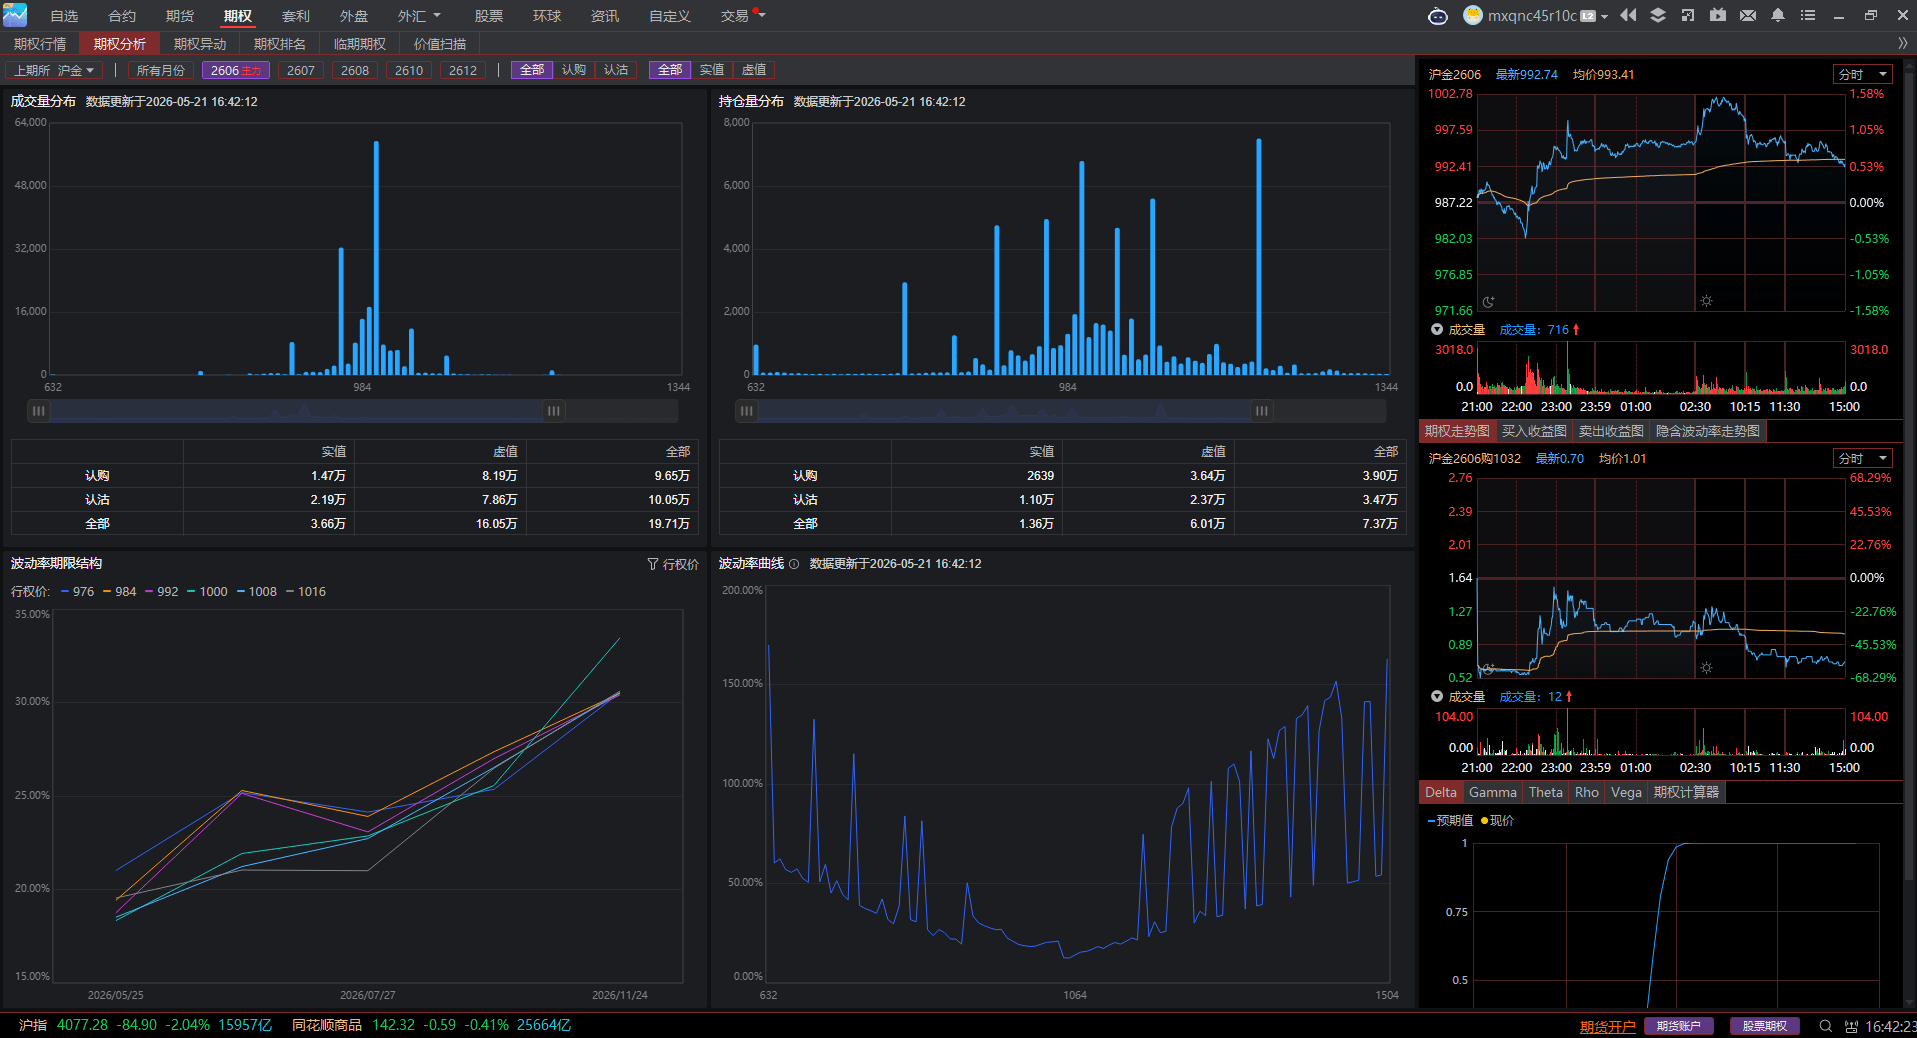Expand the account mxqnc45r10c dropdown arrow
1917x1038 pixels.
pyautogui.click(x=1604, y=16)
